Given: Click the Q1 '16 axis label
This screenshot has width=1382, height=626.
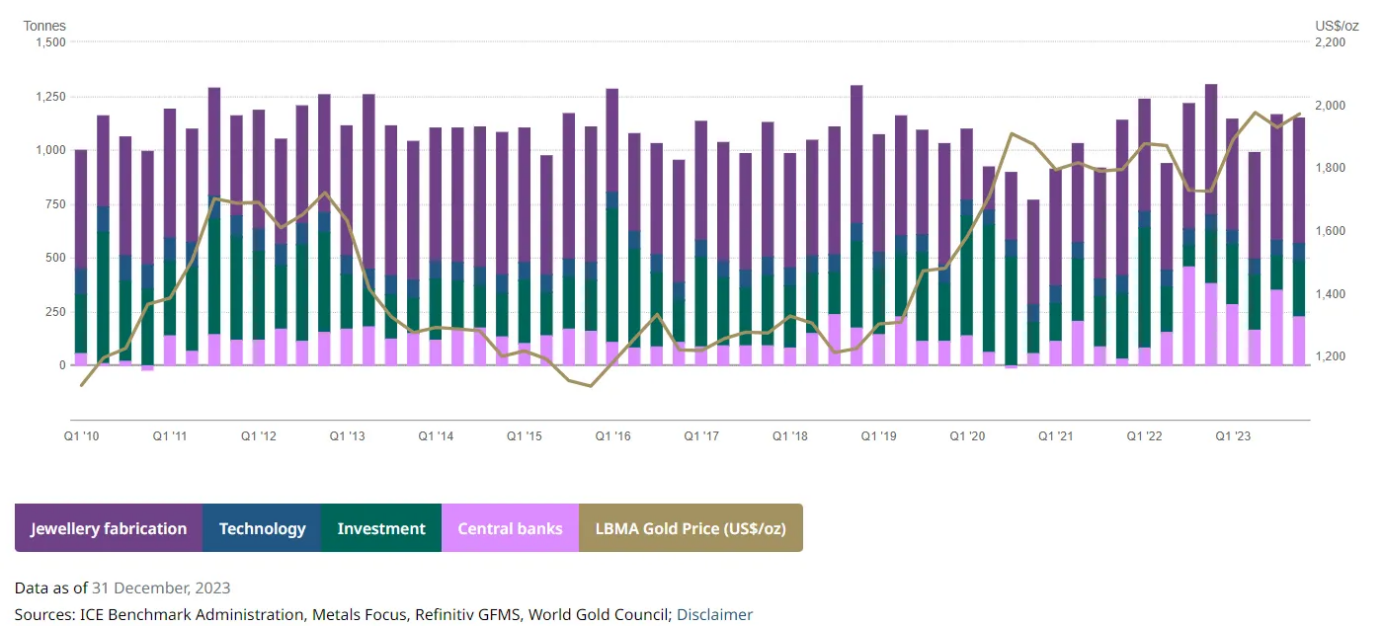Looking at the screenshot, I should pos(613,437).
